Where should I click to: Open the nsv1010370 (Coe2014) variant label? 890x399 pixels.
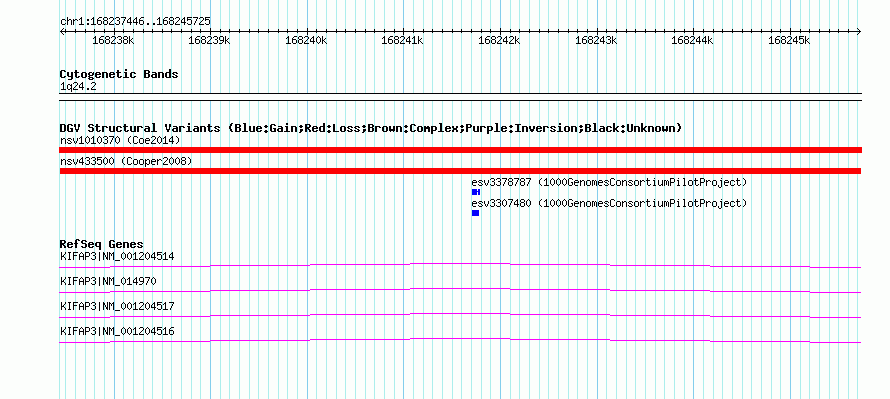[x=120, y=140]
